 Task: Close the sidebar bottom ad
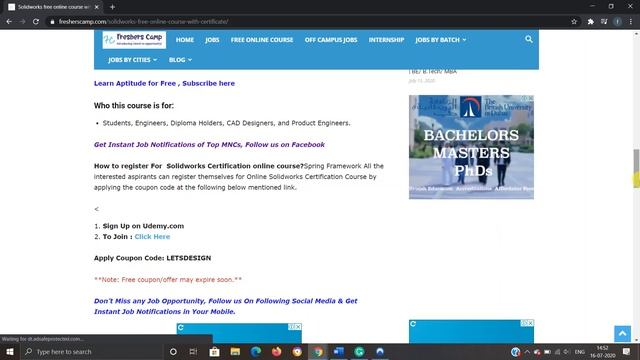530,323
